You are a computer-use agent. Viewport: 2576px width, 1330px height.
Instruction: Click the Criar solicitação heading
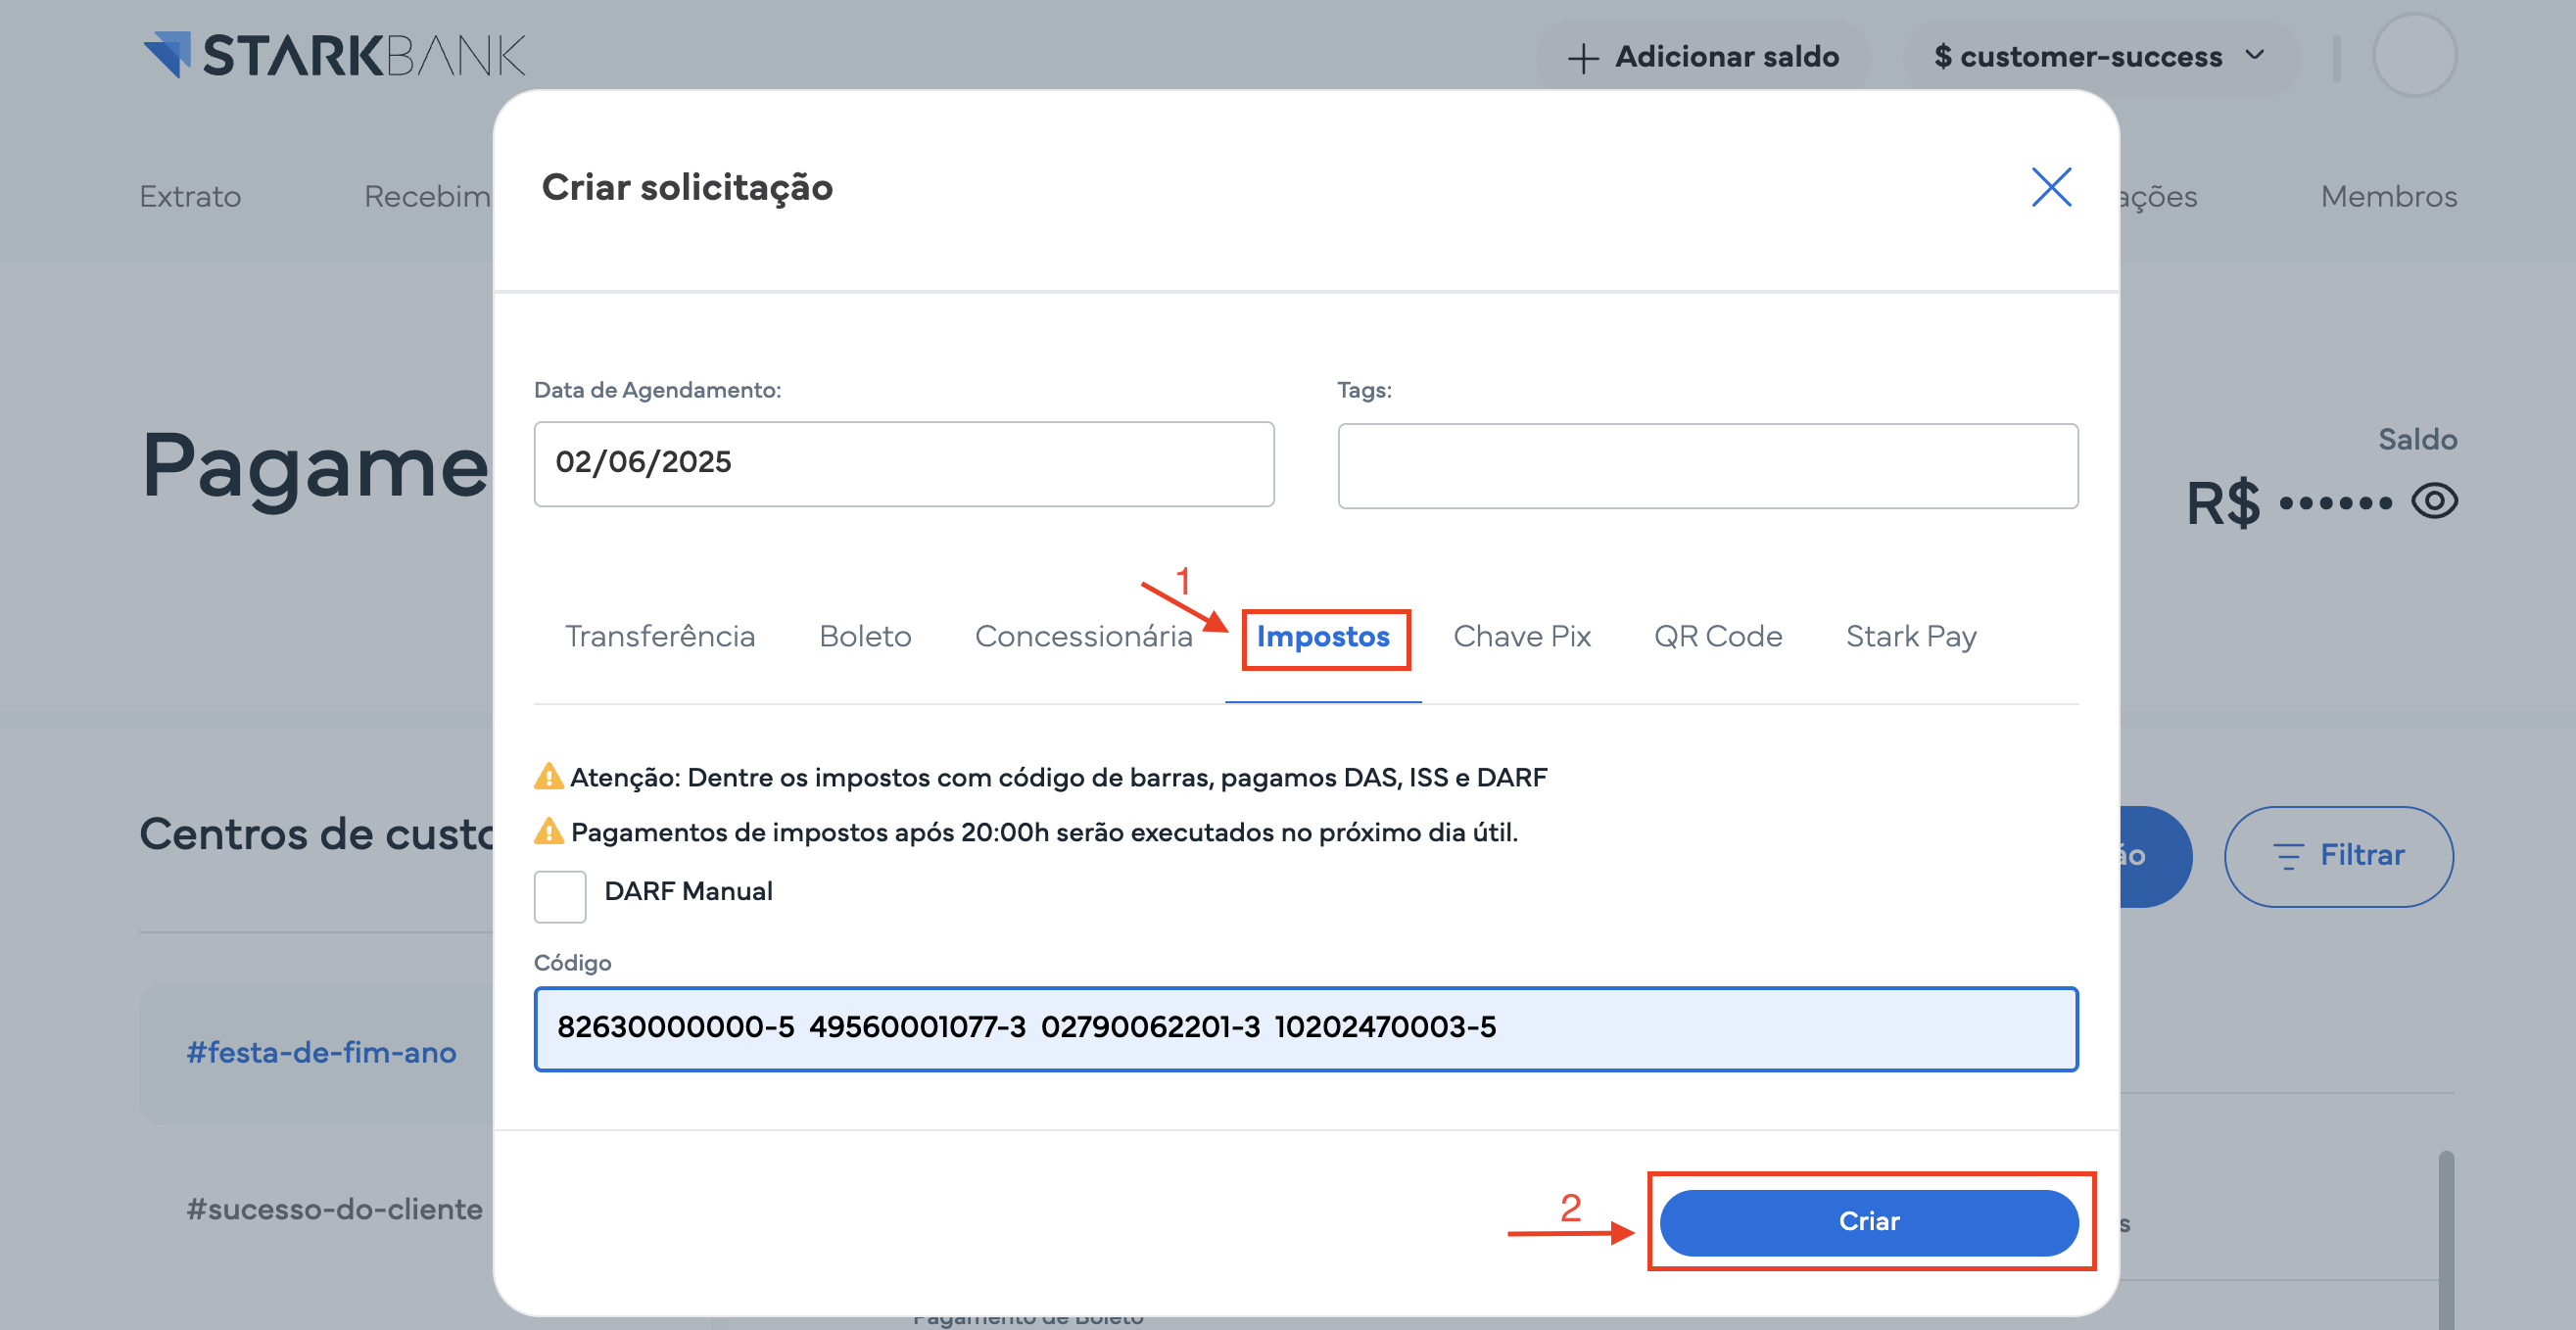coord(687,188)
